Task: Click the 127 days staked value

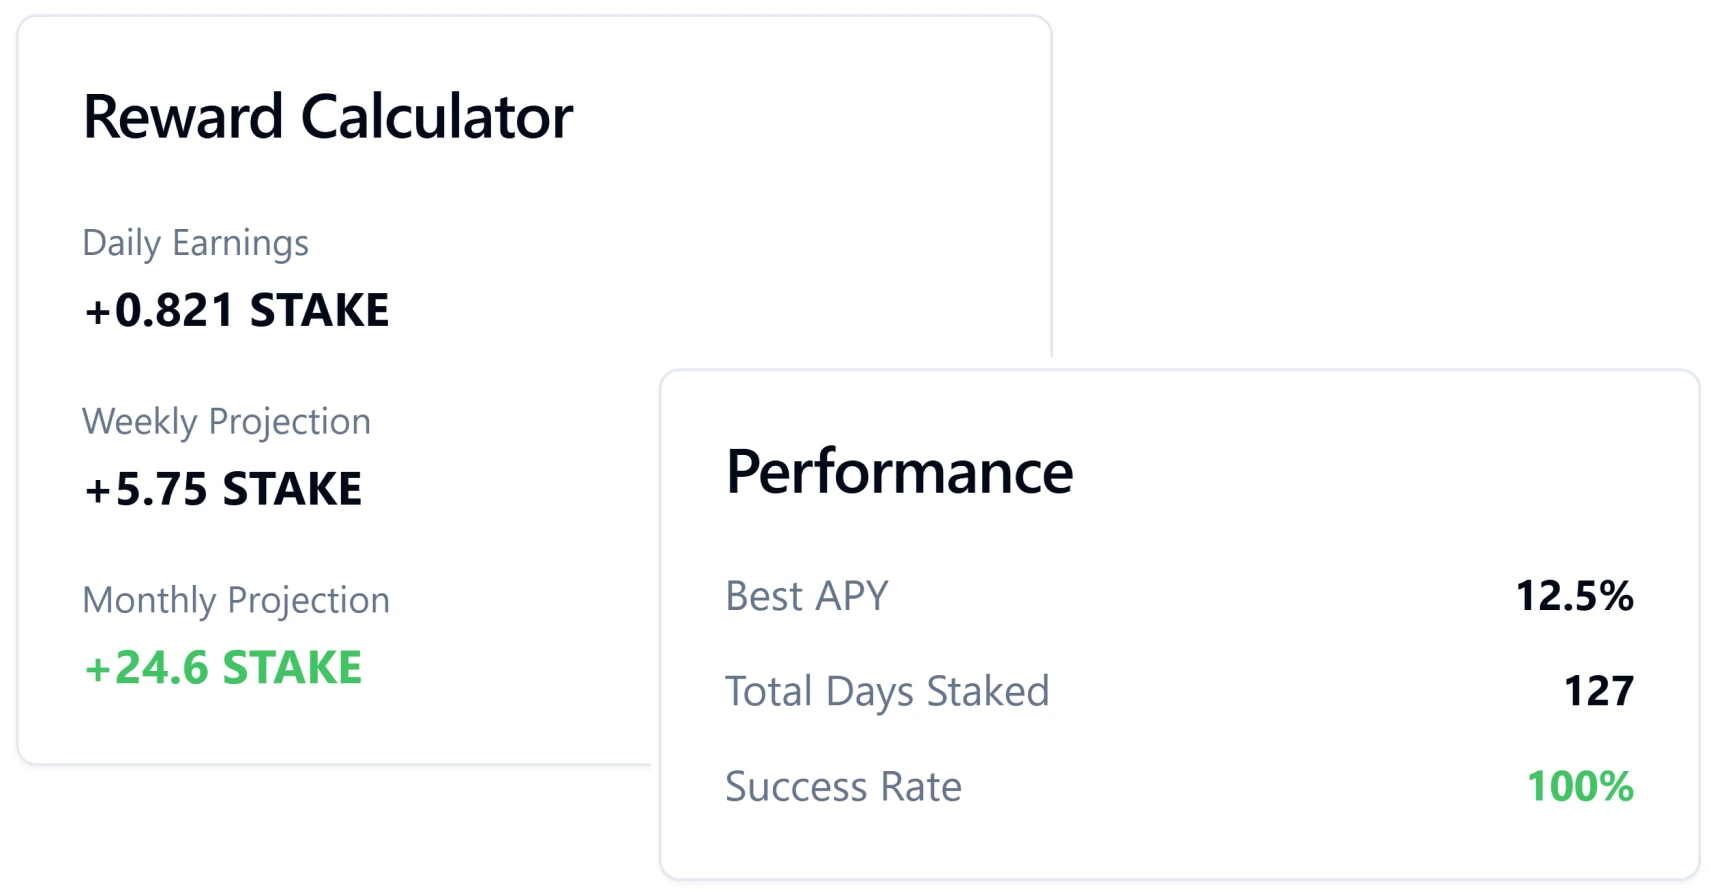Action: point(1598,691)
